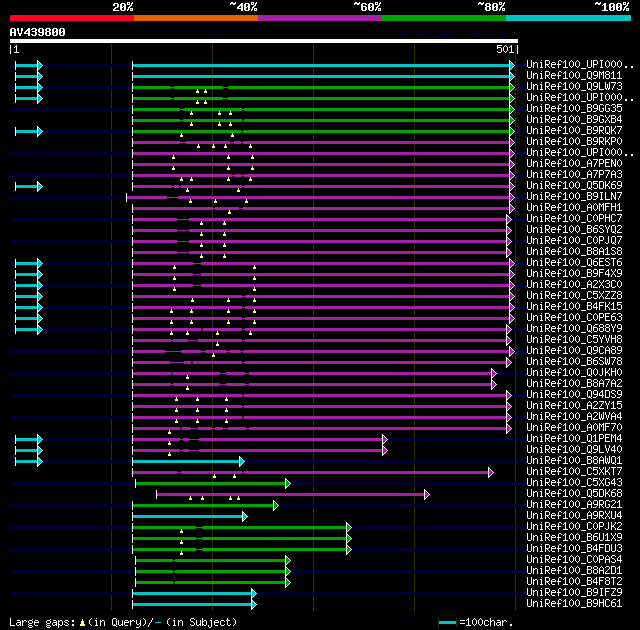Open the UniRef100_B9HC61 entry
640x630 pixels.
point(574,604)
